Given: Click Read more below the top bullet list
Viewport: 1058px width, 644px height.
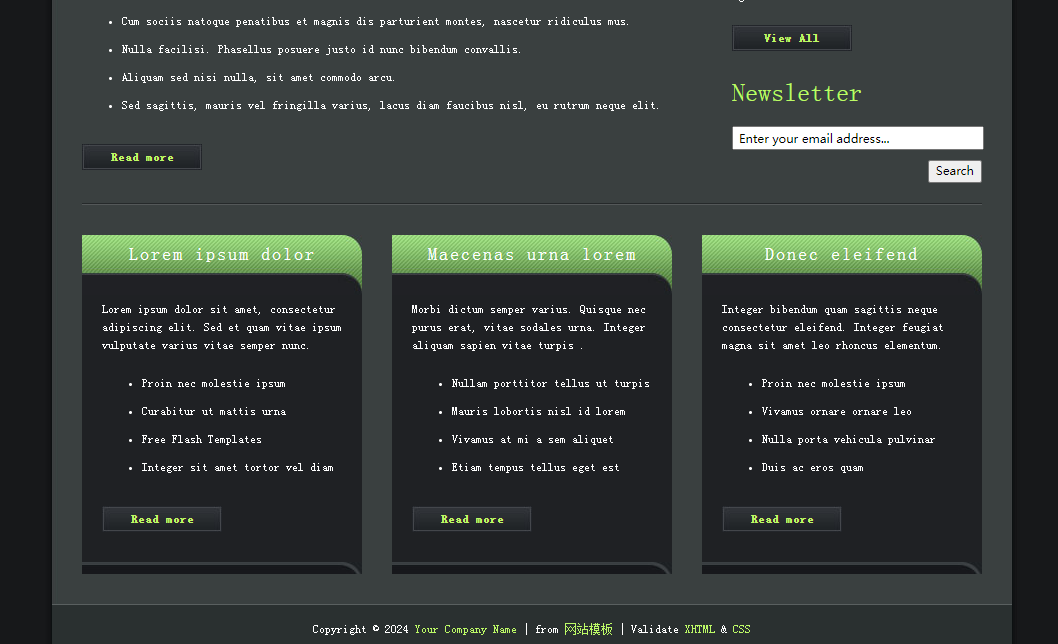Looking at the screenshot, I should [x=142, y=157].
